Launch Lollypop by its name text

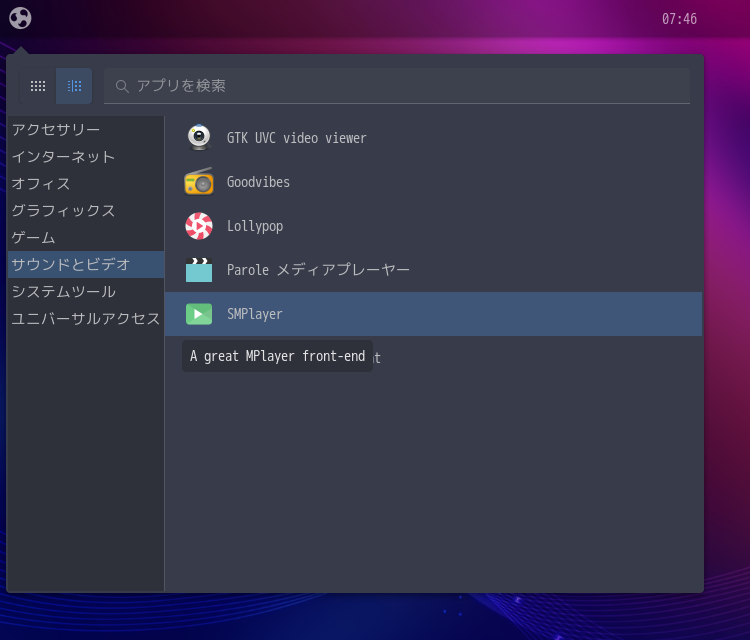click(255, 226)
